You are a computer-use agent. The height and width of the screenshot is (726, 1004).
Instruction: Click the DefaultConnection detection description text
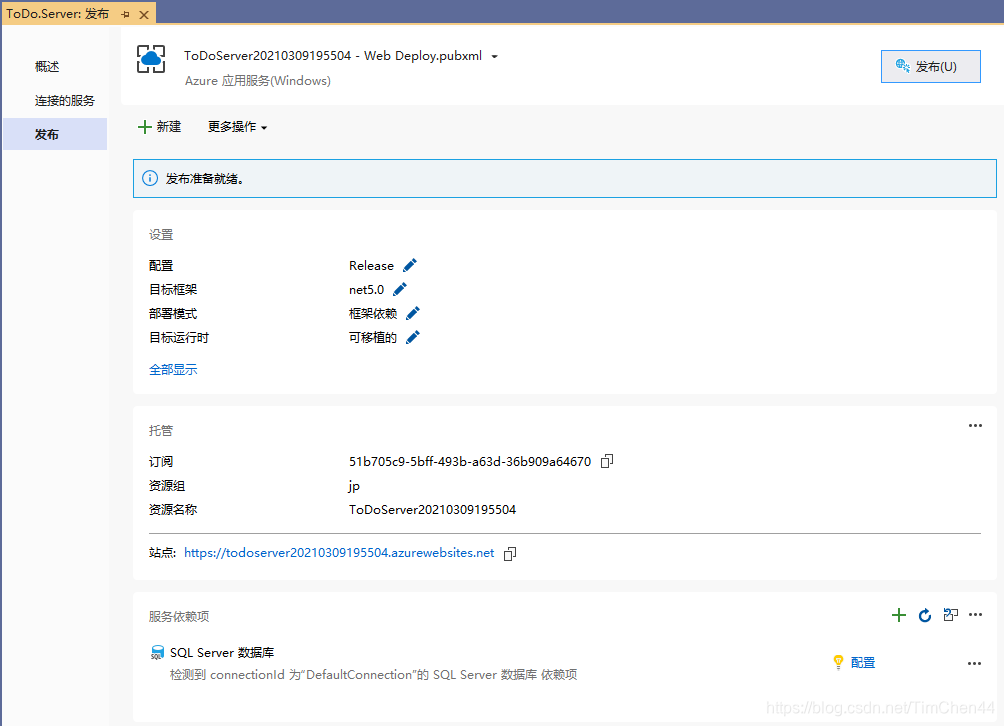(x=373, y=675)
